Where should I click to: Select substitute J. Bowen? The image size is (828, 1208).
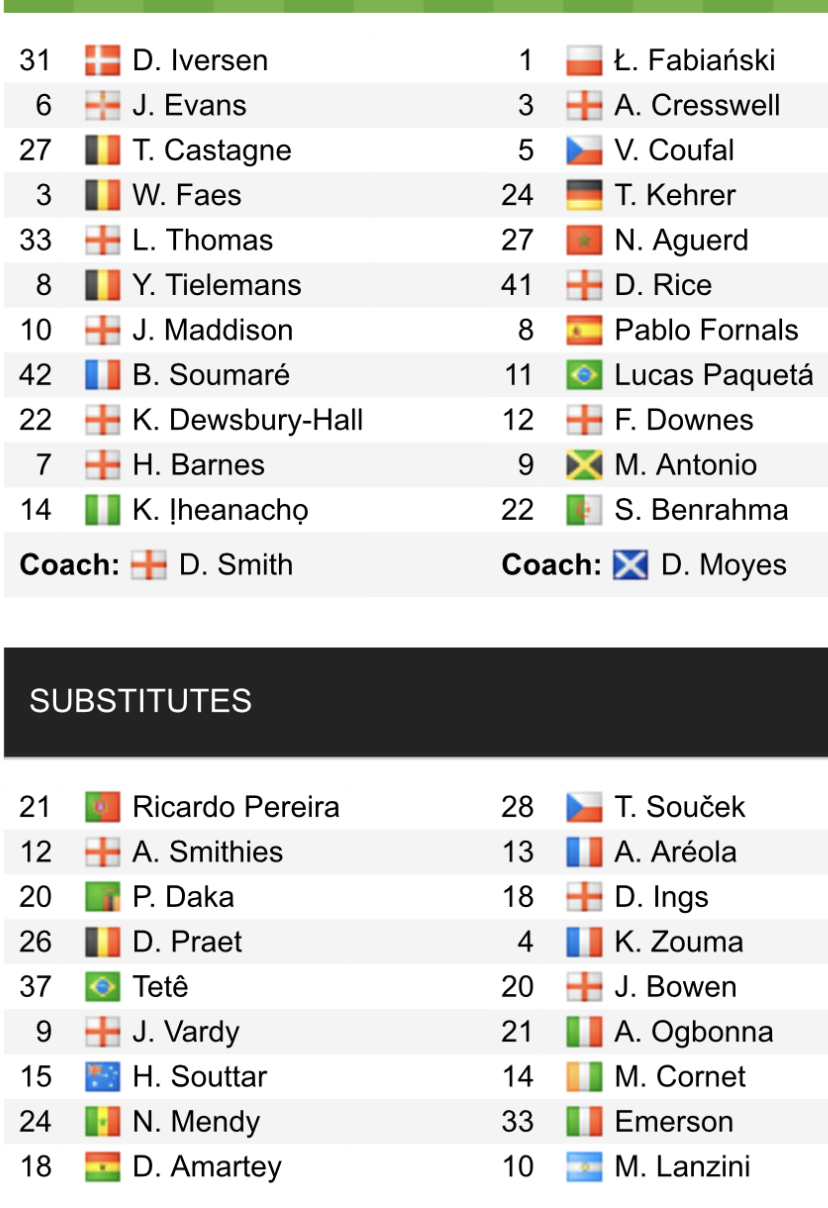coord(675,987)
